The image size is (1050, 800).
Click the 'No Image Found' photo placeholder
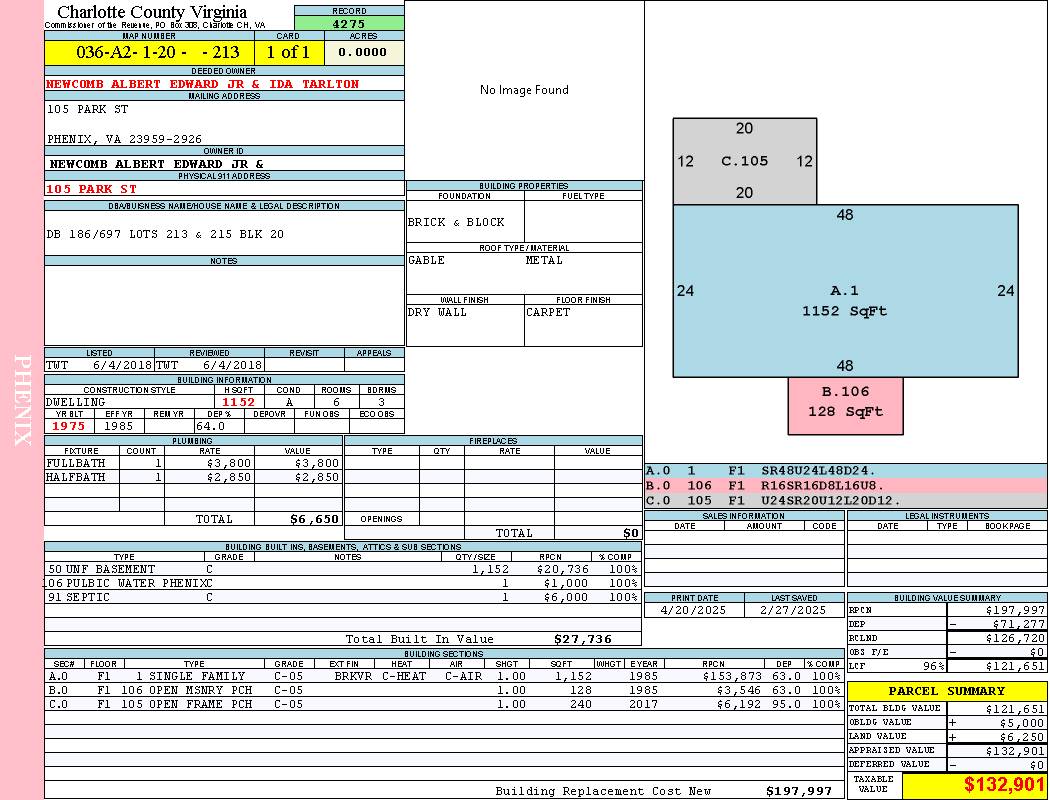524,90
